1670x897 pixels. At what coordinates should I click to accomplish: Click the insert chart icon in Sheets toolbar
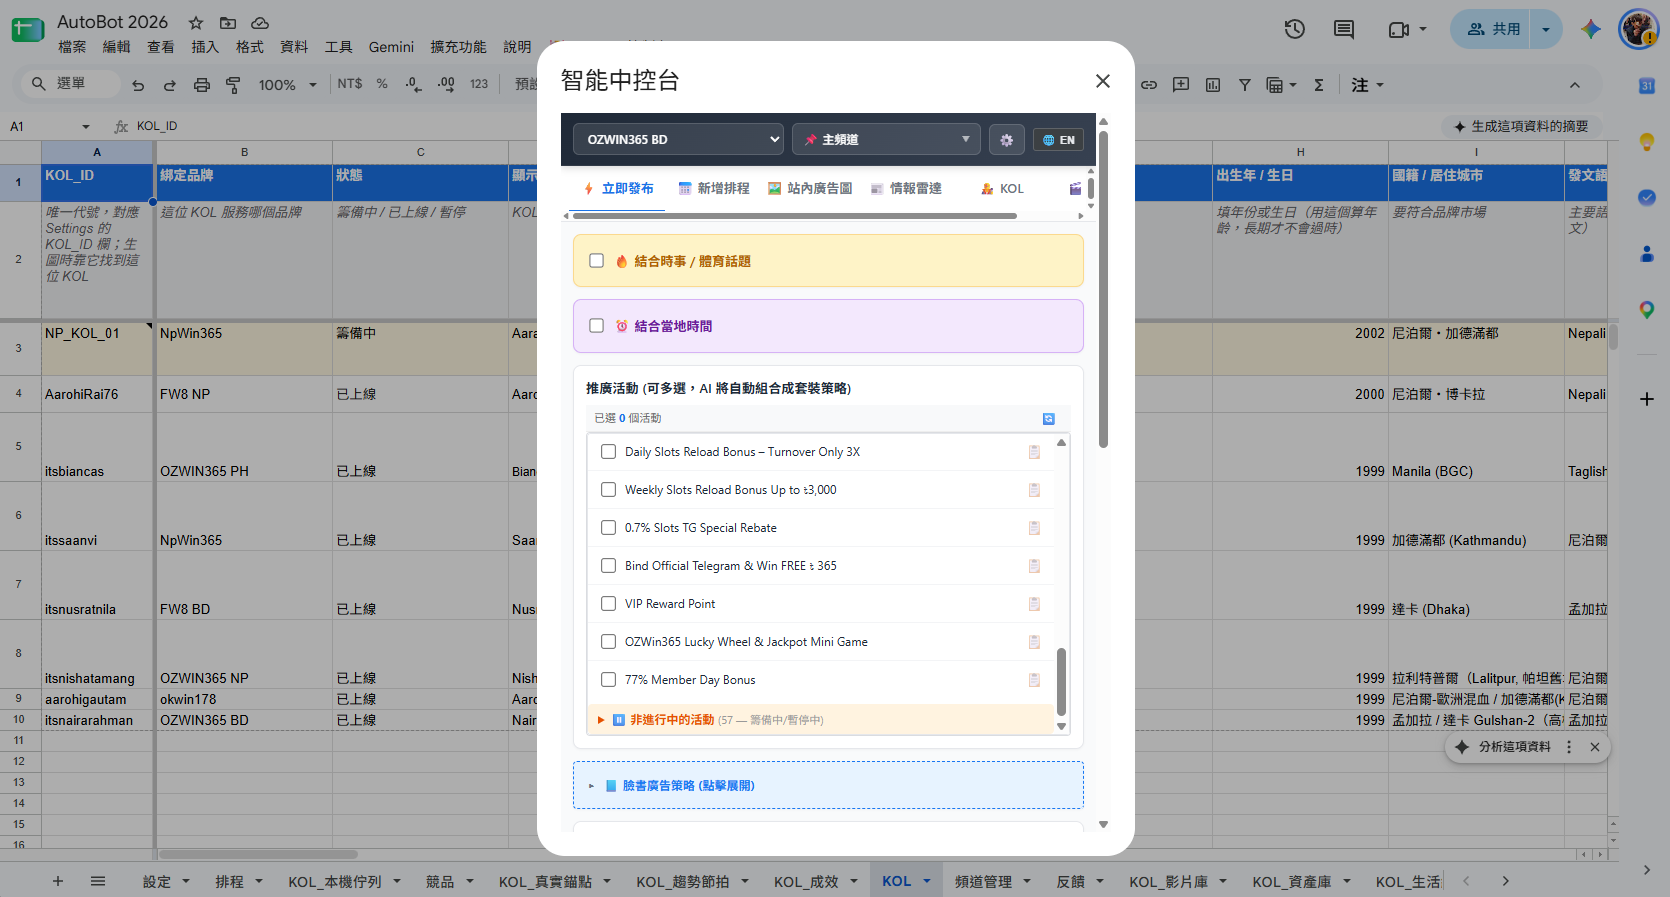[x=1213, y=85]
